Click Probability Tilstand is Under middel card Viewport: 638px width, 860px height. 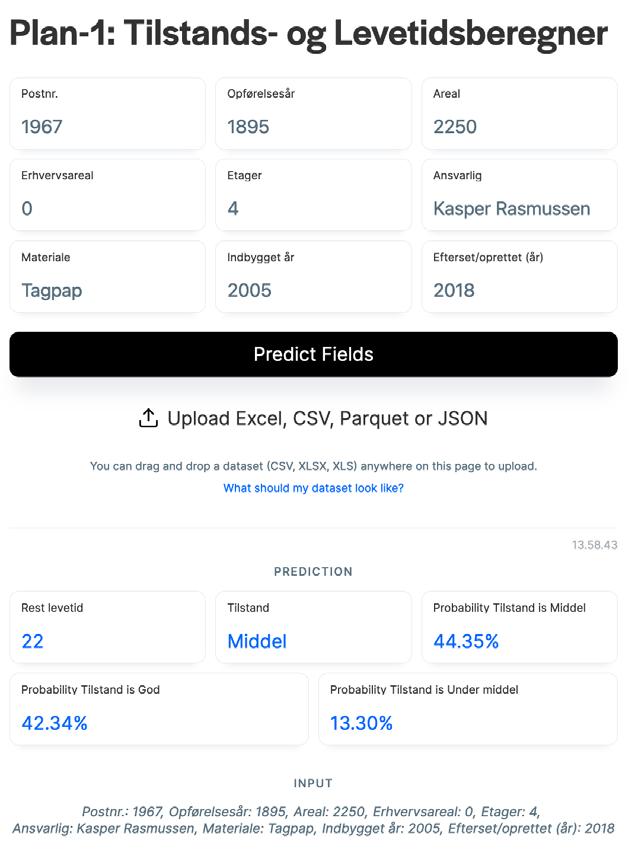[x=468, y=709]
